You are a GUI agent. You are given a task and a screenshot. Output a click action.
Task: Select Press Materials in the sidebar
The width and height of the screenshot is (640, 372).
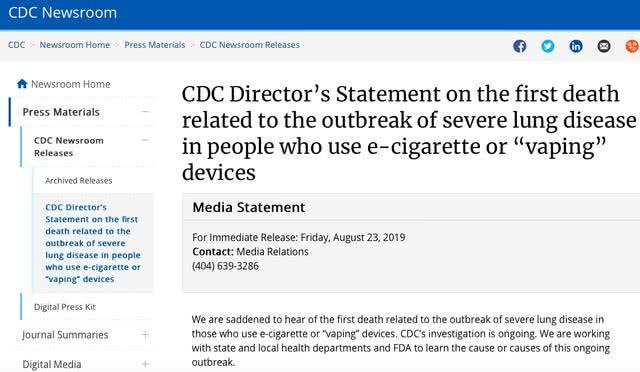click(61, 112)
